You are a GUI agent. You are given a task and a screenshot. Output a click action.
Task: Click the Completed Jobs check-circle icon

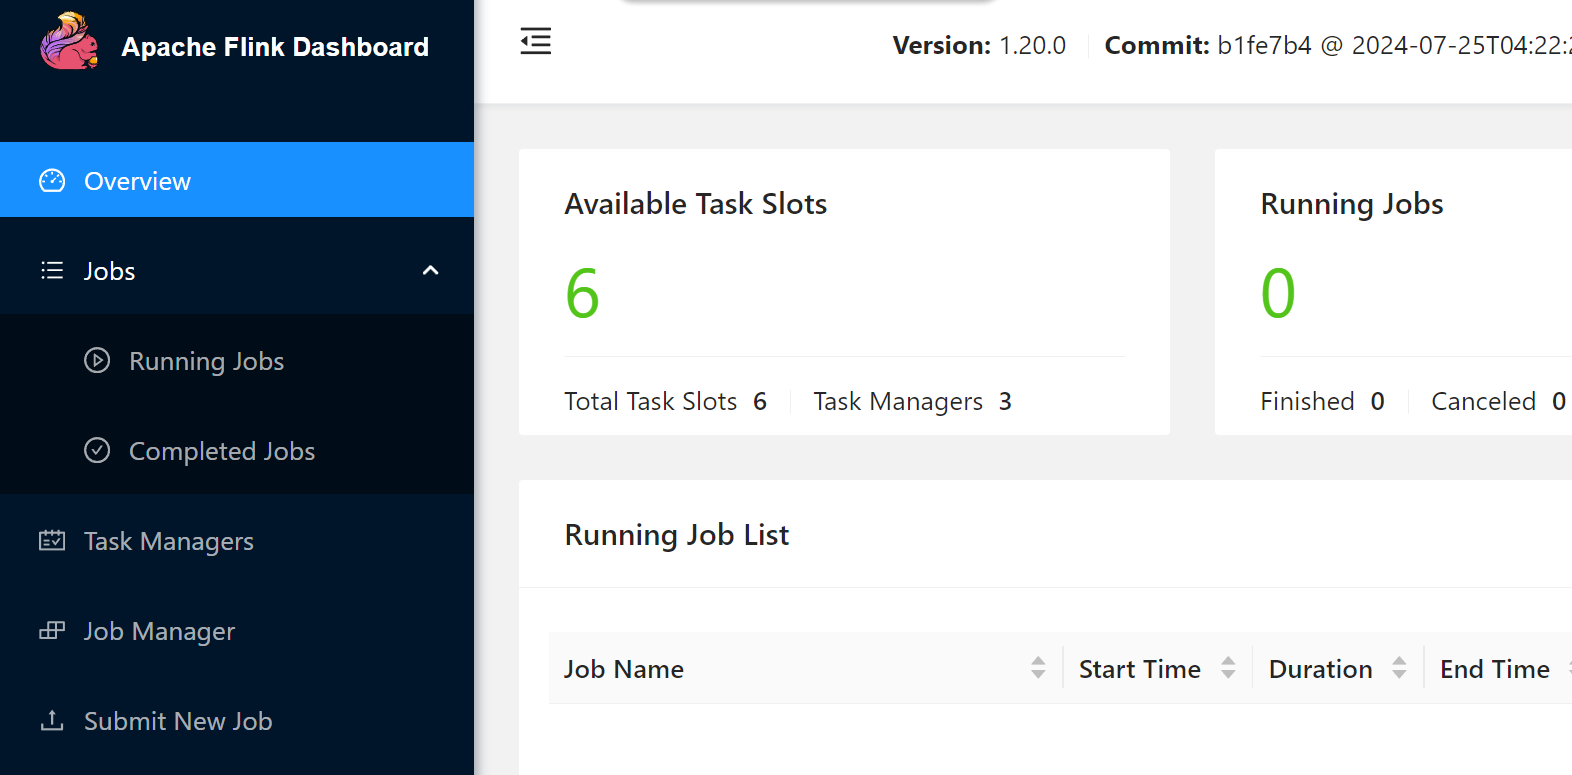tap(97, 450)
